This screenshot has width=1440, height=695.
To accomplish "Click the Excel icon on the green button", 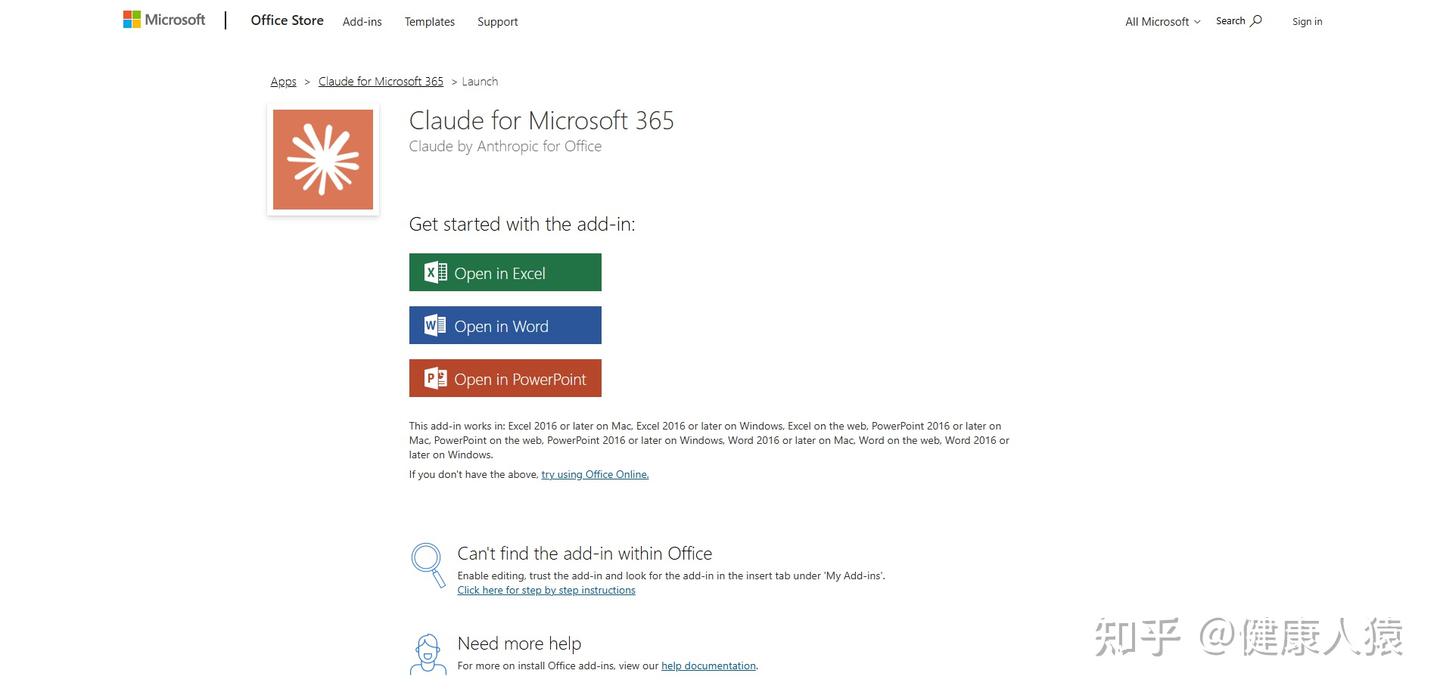I will click(435, 273).
